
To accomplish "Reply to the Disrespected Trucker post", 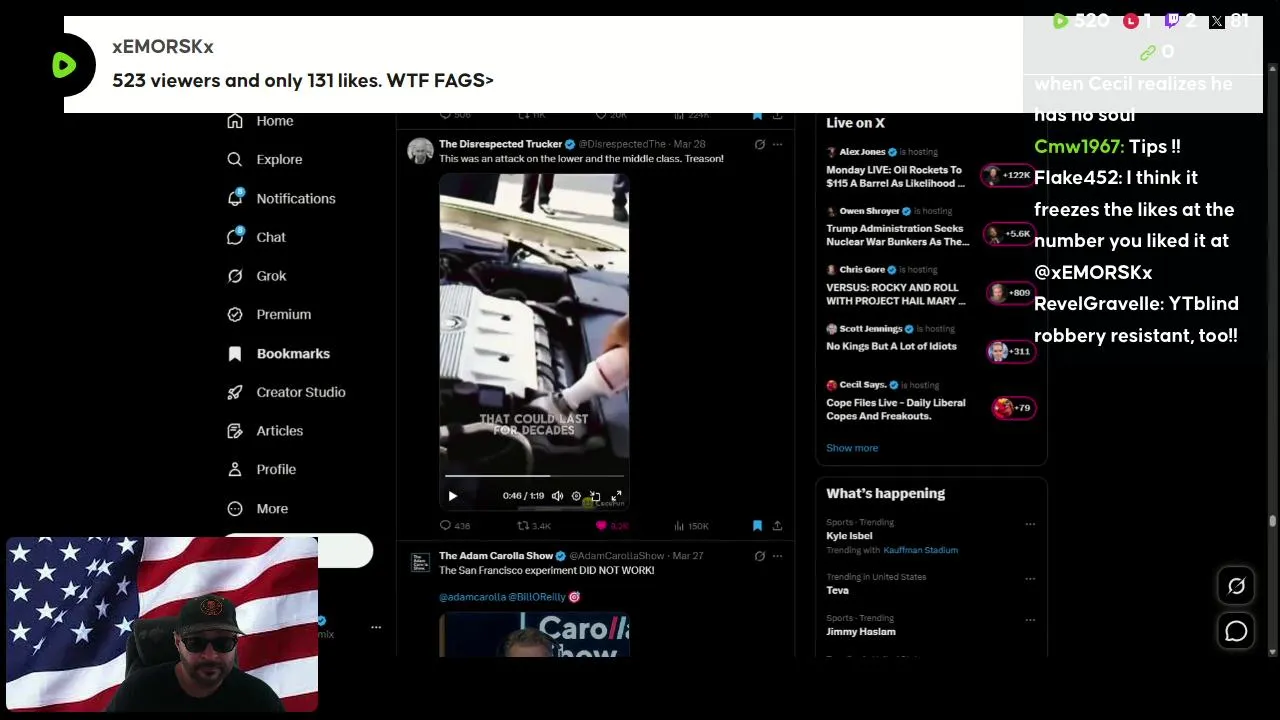I will click(x=455, y=525).
